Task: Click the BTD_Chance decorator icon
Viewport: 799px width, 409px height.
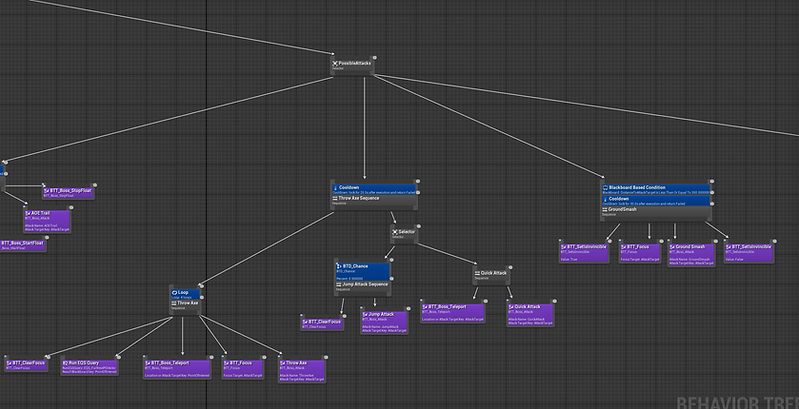Action: [x=339, y=266]
